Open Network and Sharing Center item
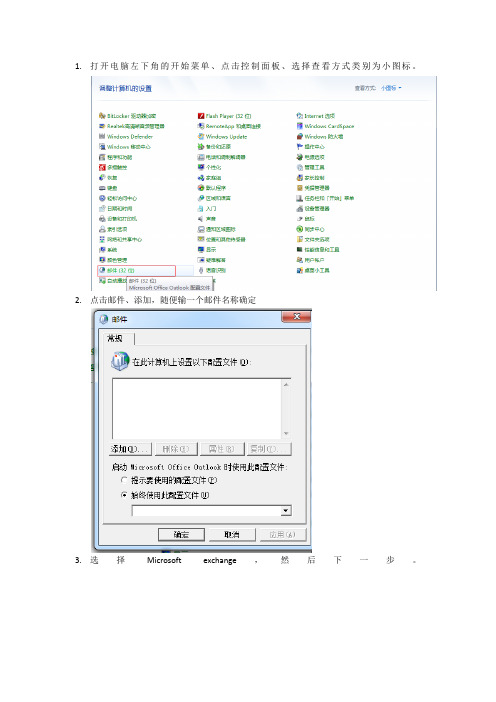Screen dimensions: 496x702 (120, 240)
